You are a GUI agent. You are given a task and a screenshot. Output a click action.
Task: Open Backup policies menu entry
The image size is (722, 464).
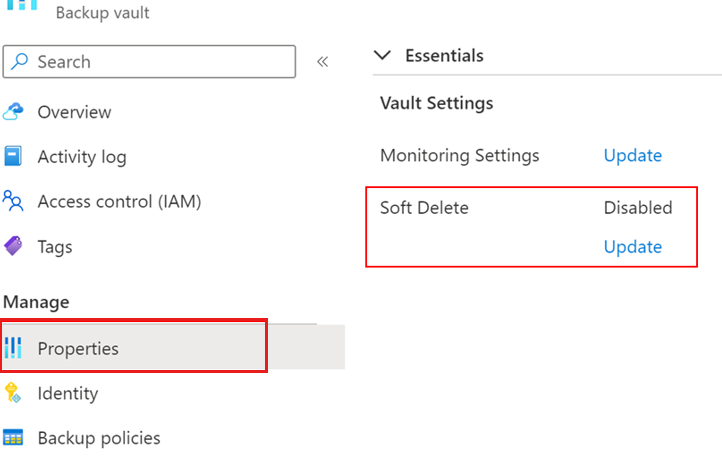(98, 438)
